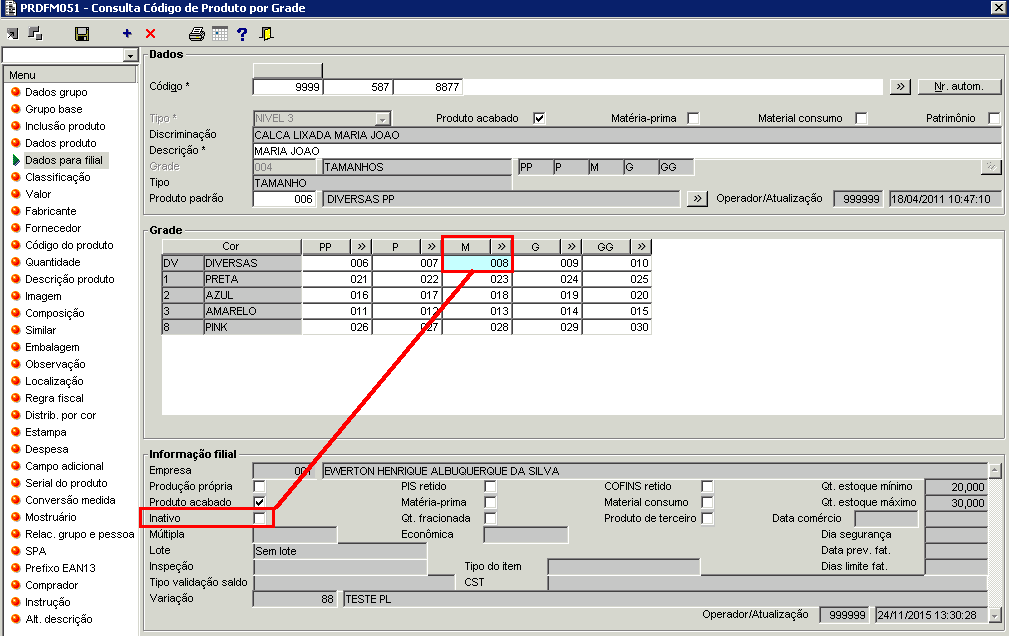1009x636 pixels.
Task: Click the bullet icon beside Comprador
Action: (16, 585)
